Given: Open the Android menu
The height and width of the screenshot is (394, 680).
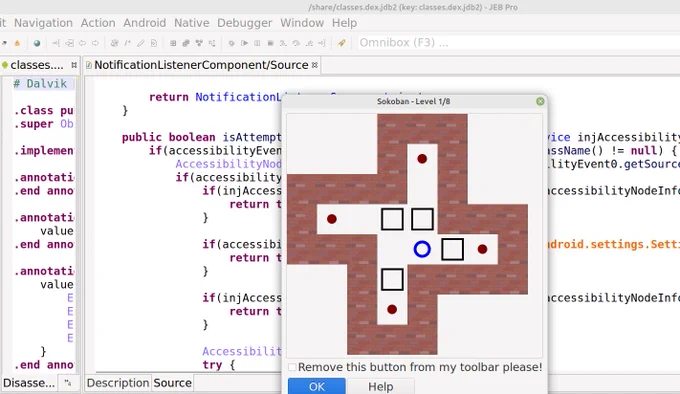Looking at the screenshot, I should tap(144, 23).
